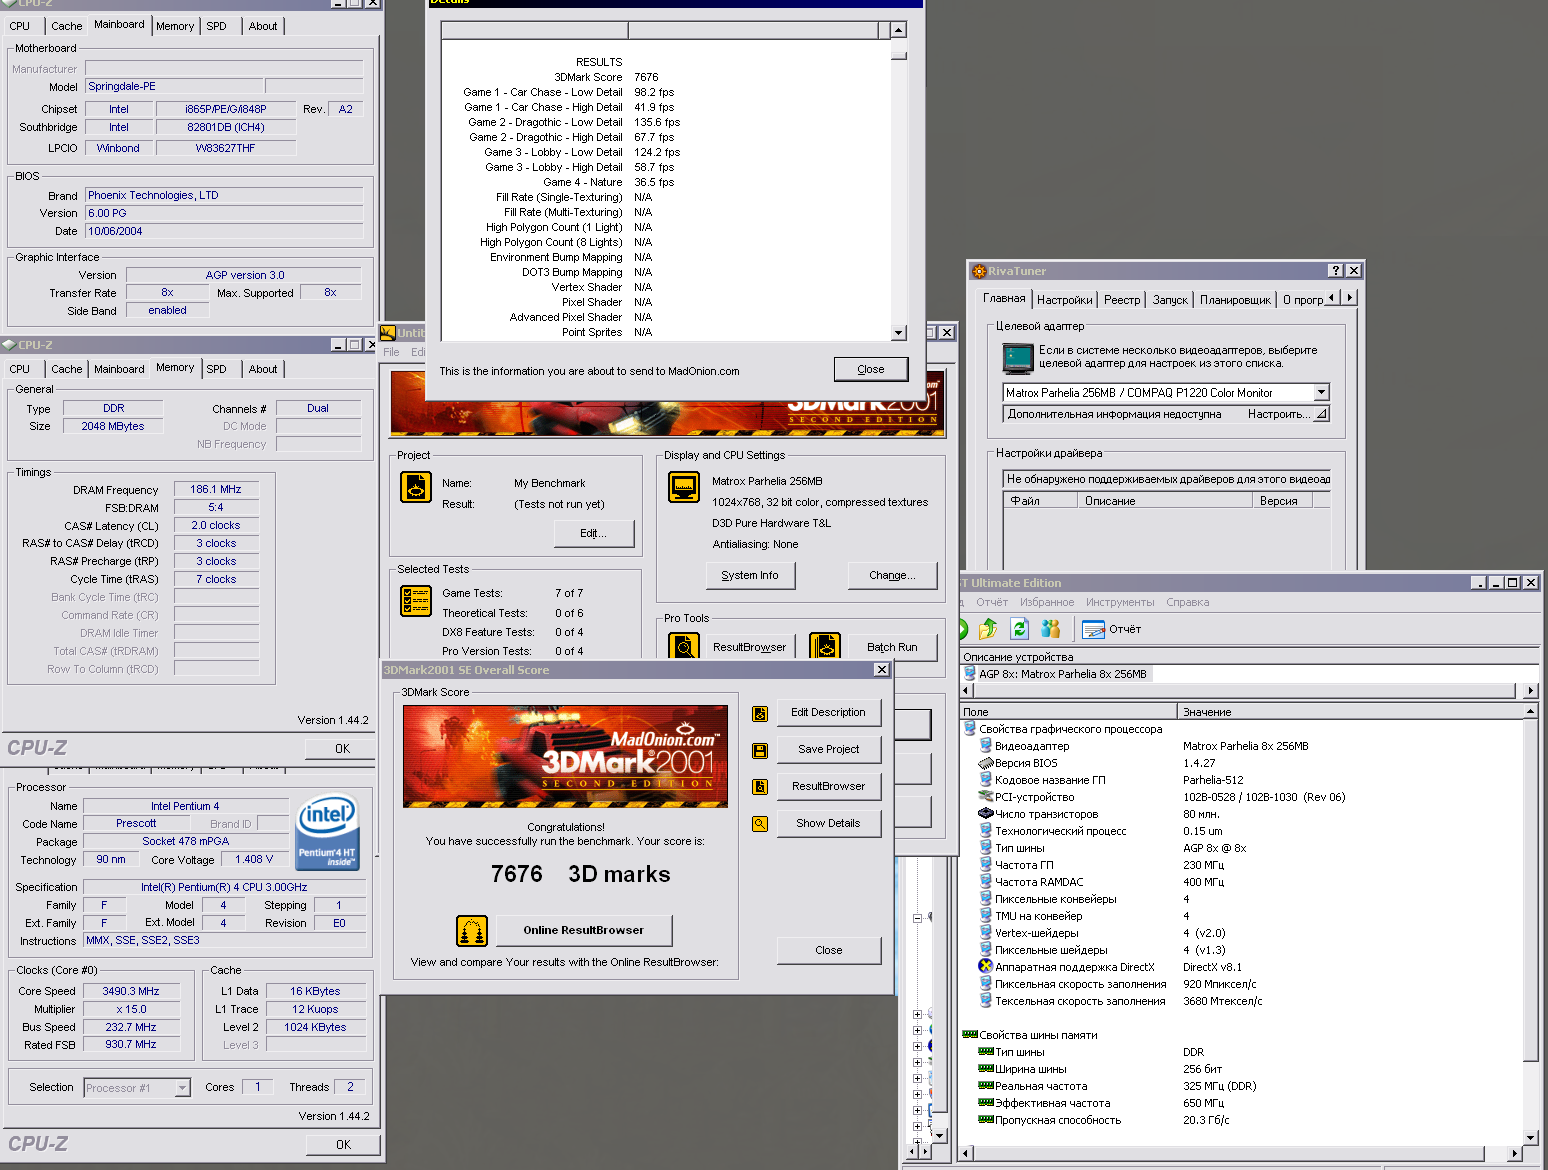Click the Everest refresh toolbar icon
Viewport: 1548px width, 1170px height.
(1020, 628)
